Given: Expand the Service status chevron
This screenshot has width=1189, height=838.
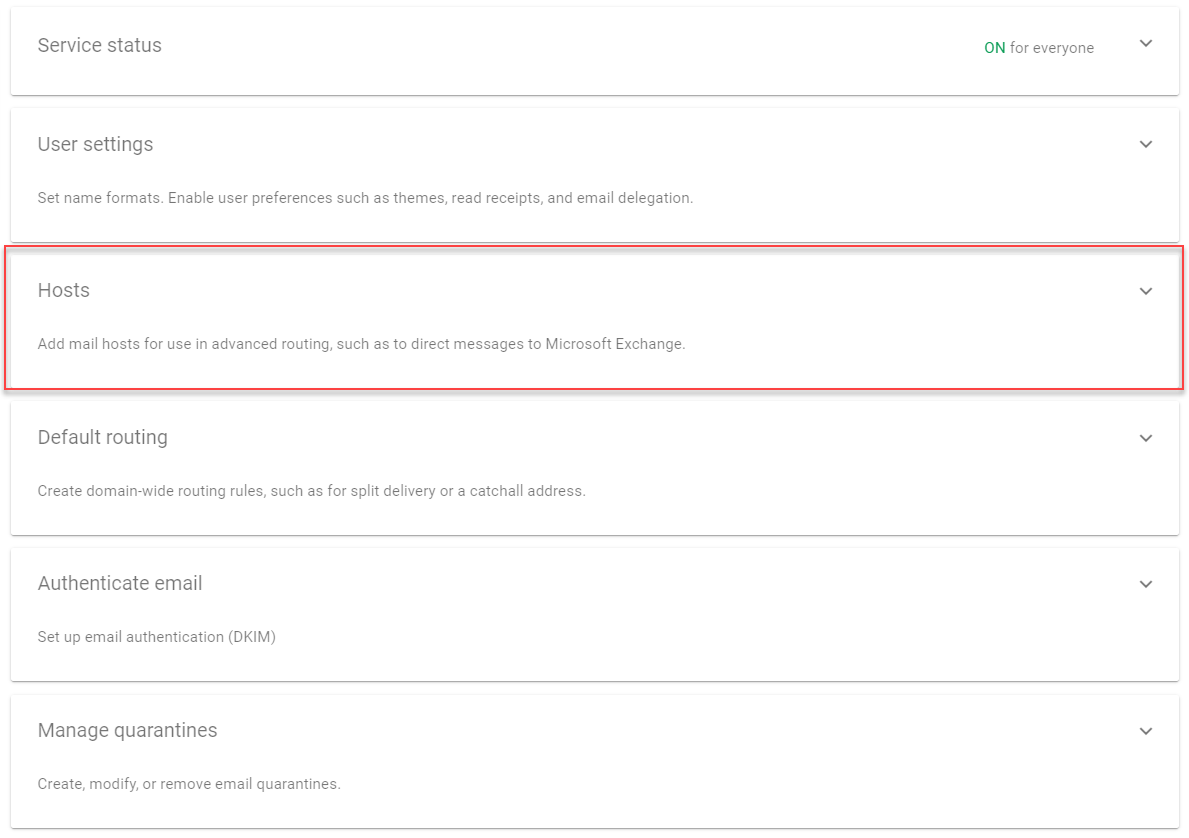Looking at the screenshot, I should 1146,44.
